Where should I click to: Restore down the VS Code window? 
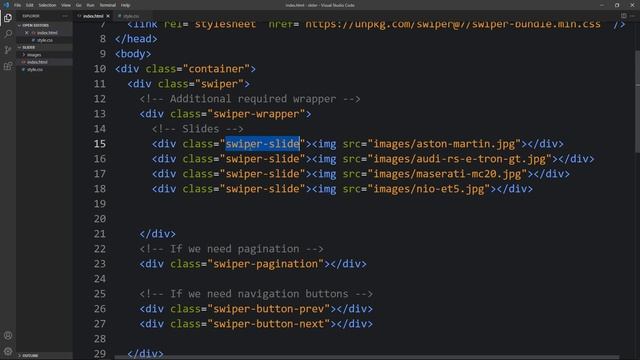(617, 5)
